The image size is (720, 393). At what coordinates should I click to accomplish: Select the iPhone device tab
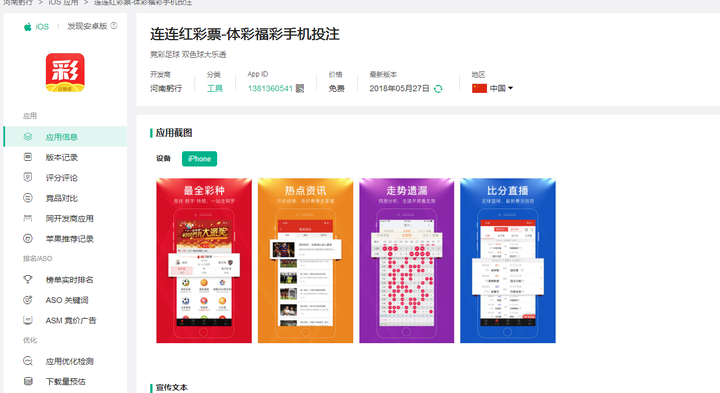pos(199,158)
